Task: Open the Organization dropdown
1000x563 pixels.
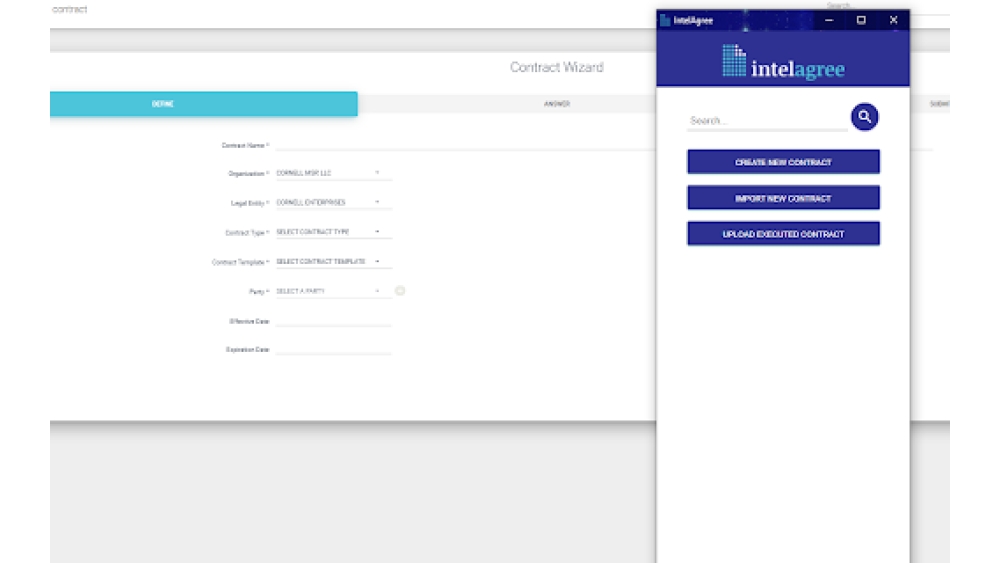Action: click(x=334, y=173)
